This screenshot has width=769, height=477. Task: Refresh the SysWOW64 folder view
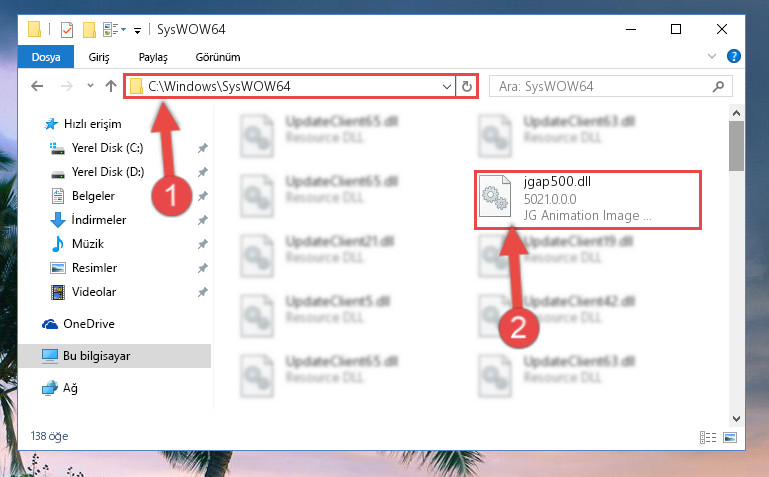point(466,87)
